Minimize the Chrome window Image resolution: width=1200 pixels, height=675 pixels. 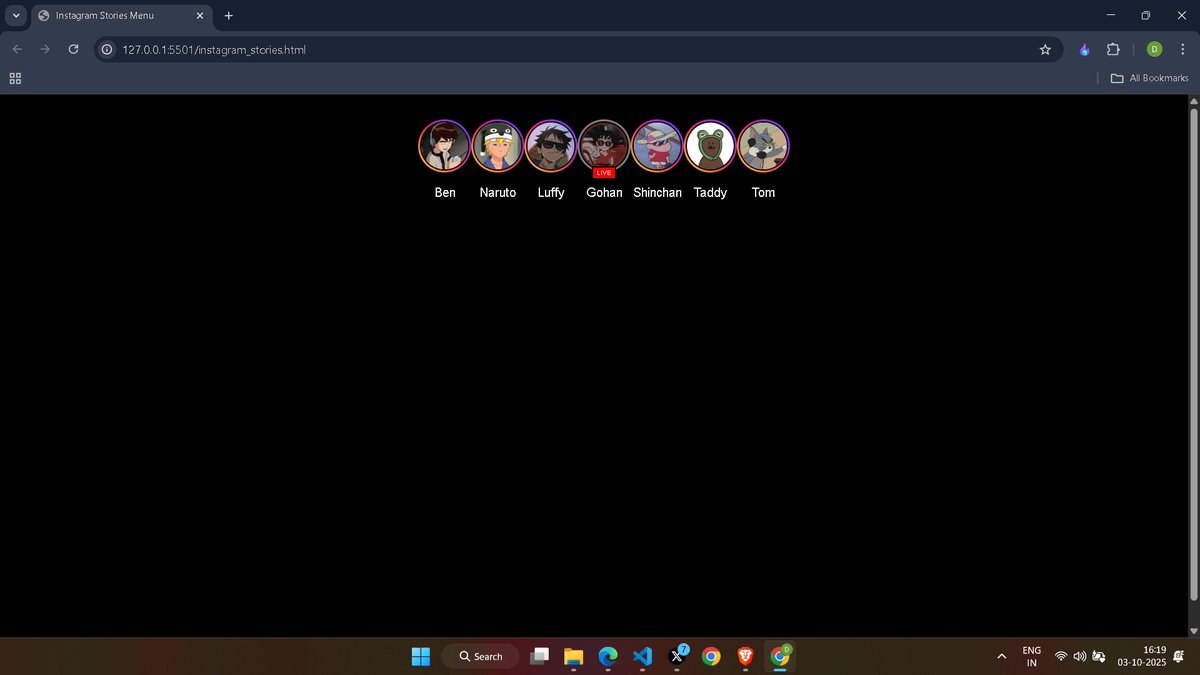tap(1110, 15)
